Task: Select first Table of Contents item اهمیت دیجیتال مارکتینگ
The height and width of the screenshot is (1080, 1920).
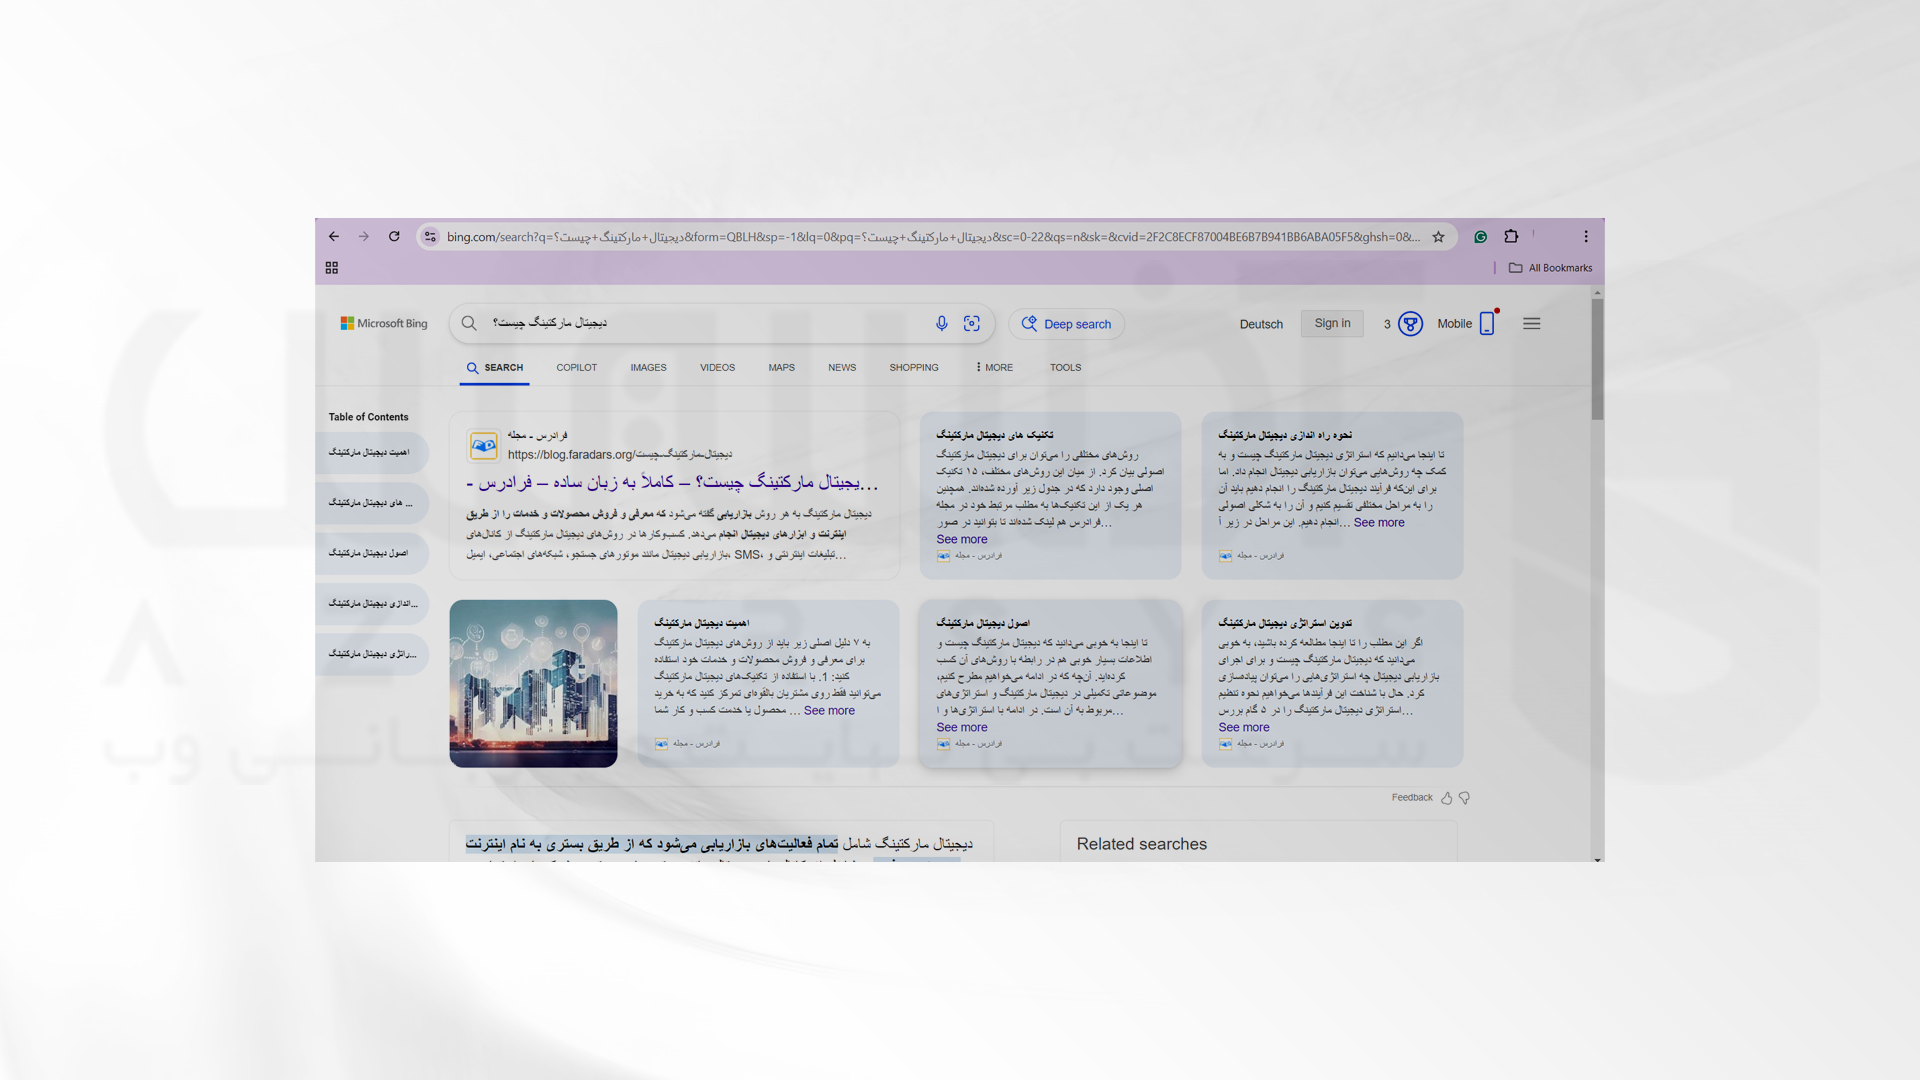Action: click(x=370, y=453)
